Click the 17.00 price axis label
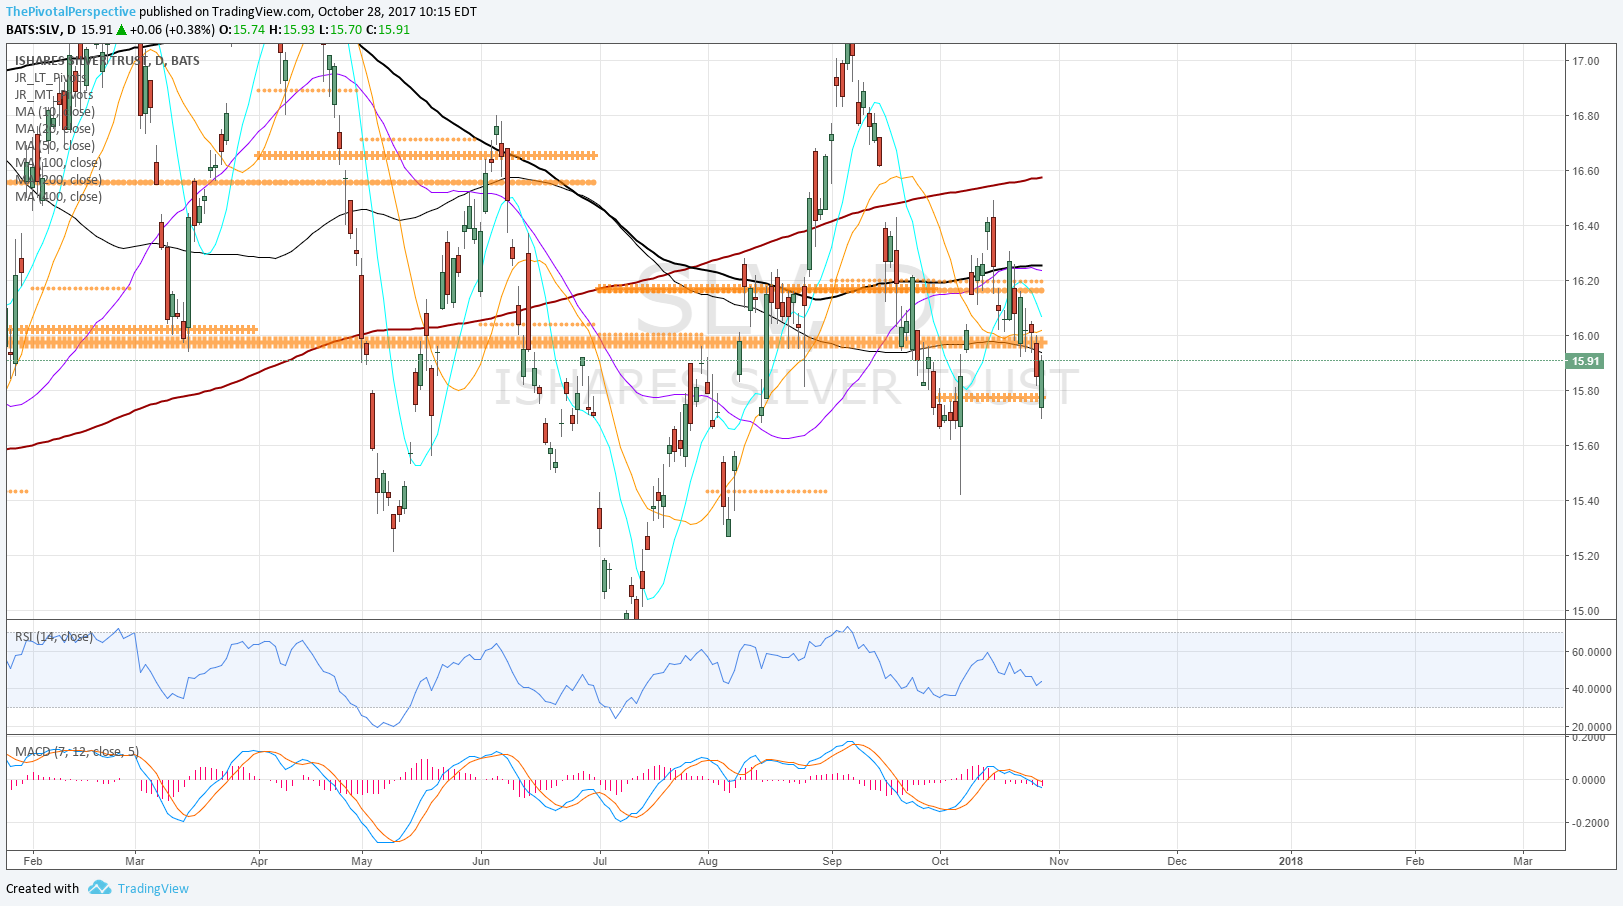Image resolution: width=1623 pixels, height=906 pixels. 1585,61
